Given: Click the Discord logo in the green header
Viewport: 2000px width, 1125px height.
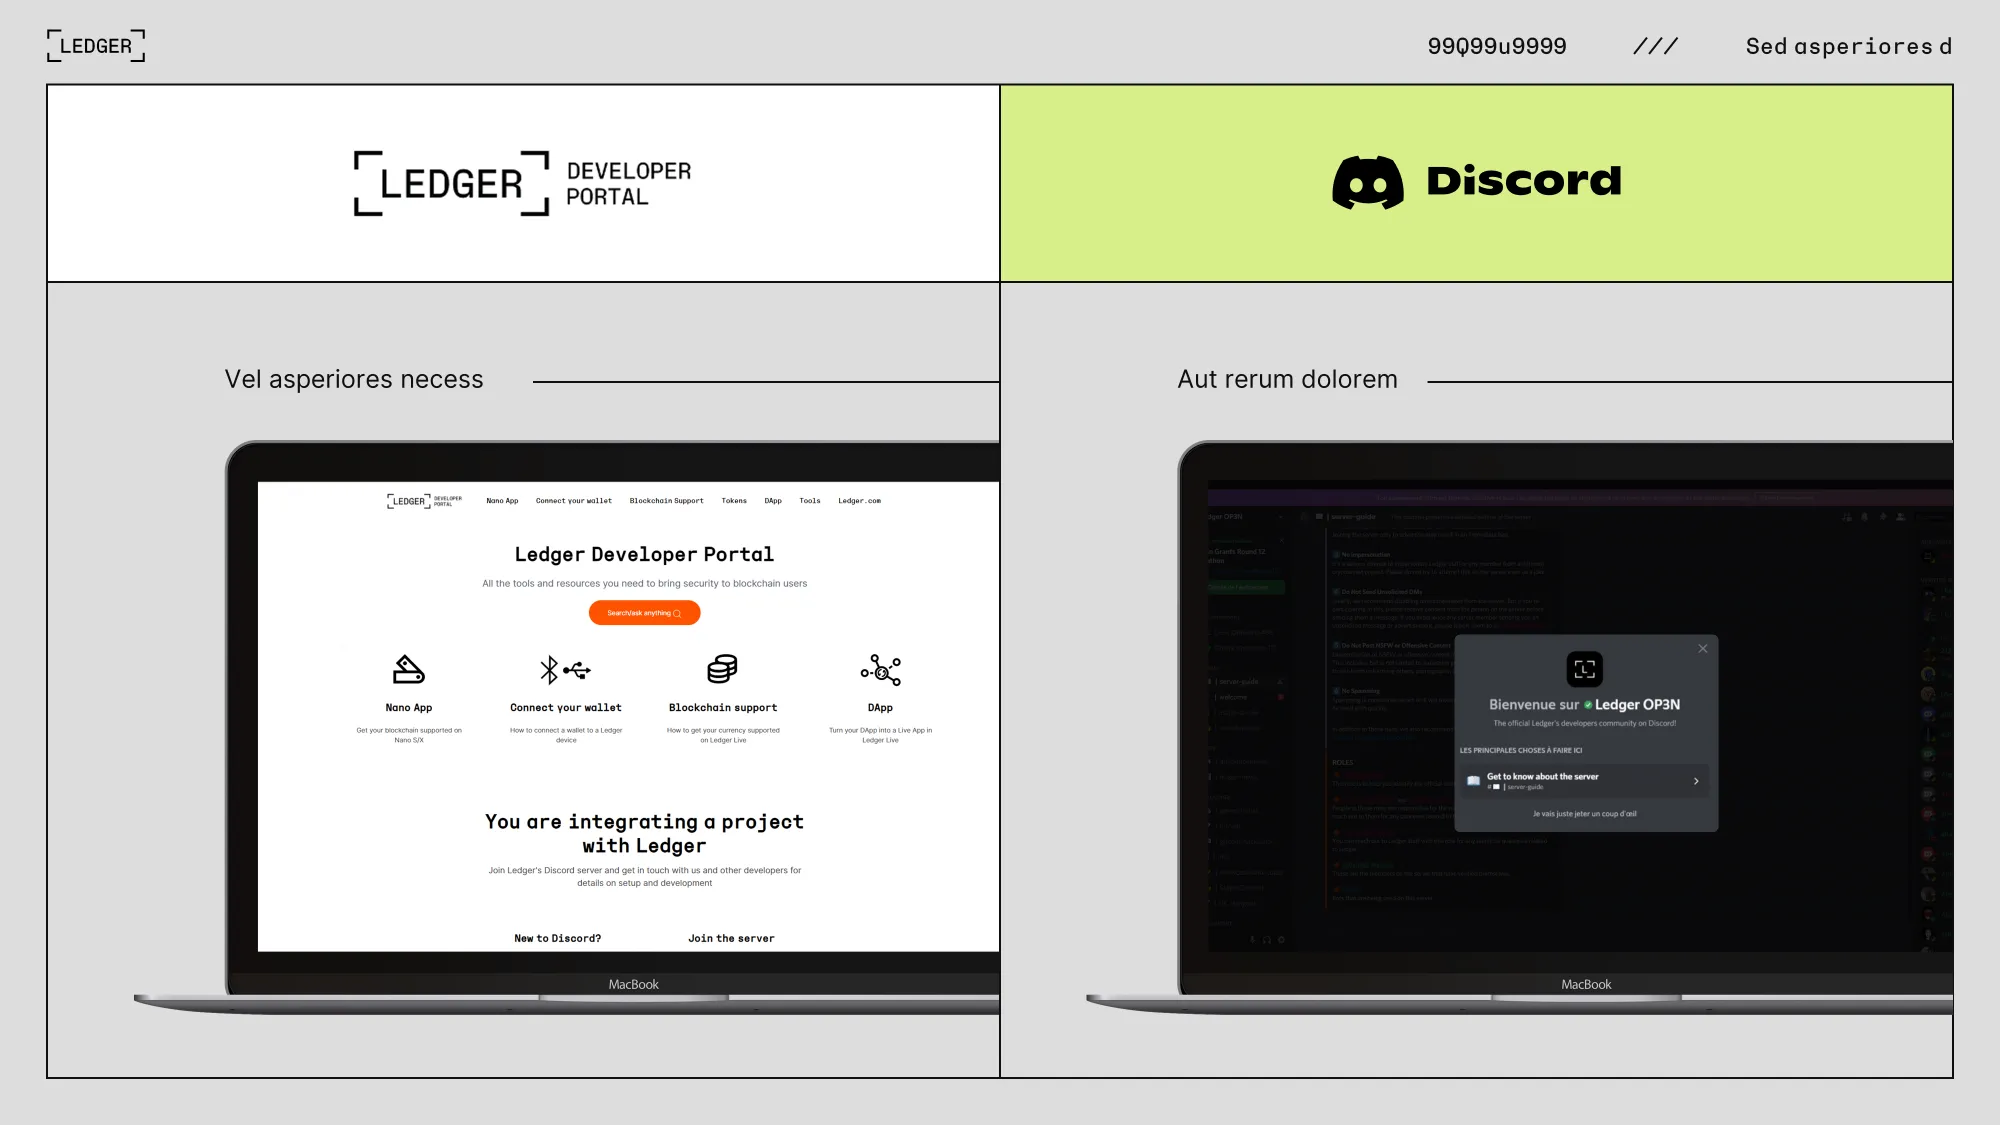Looking at the screenshot, I should pos(1478,182).
